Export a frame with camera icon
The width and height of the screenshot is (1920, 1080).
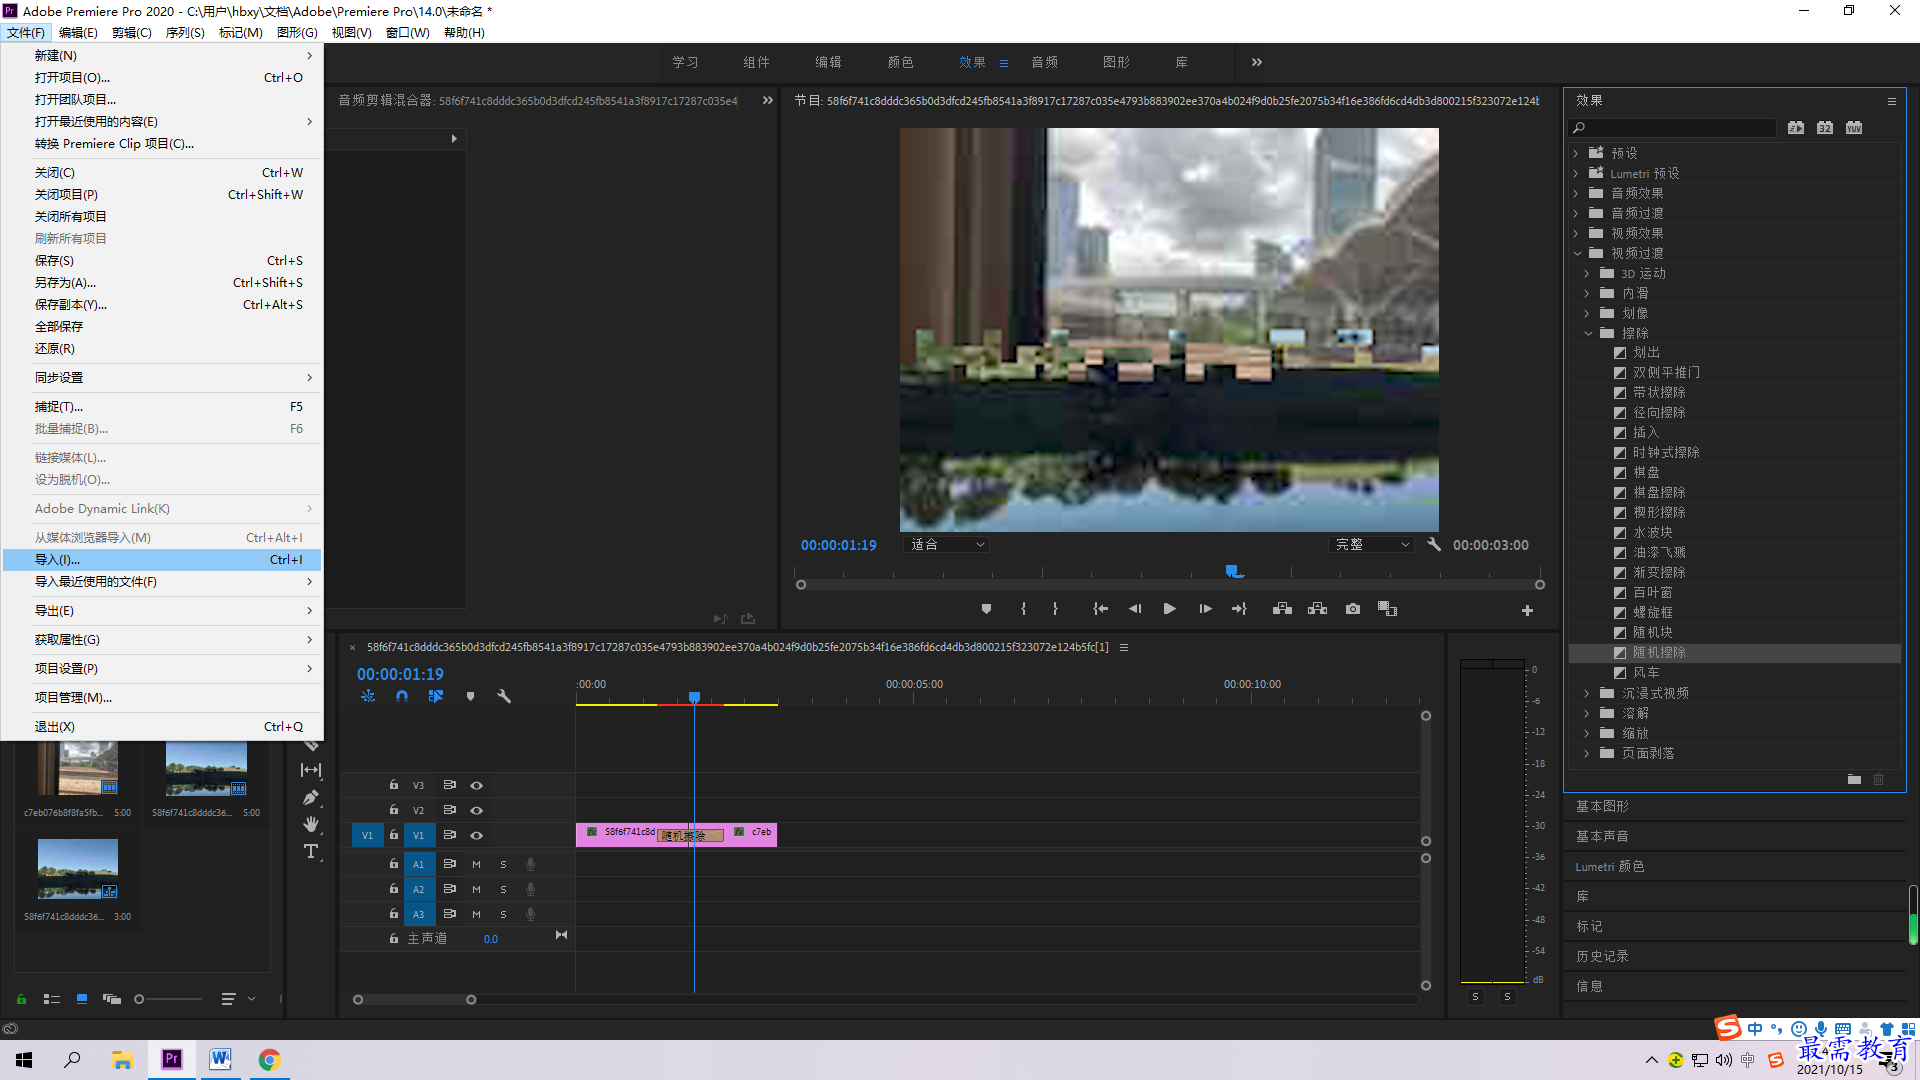(x=1353, y=609)
